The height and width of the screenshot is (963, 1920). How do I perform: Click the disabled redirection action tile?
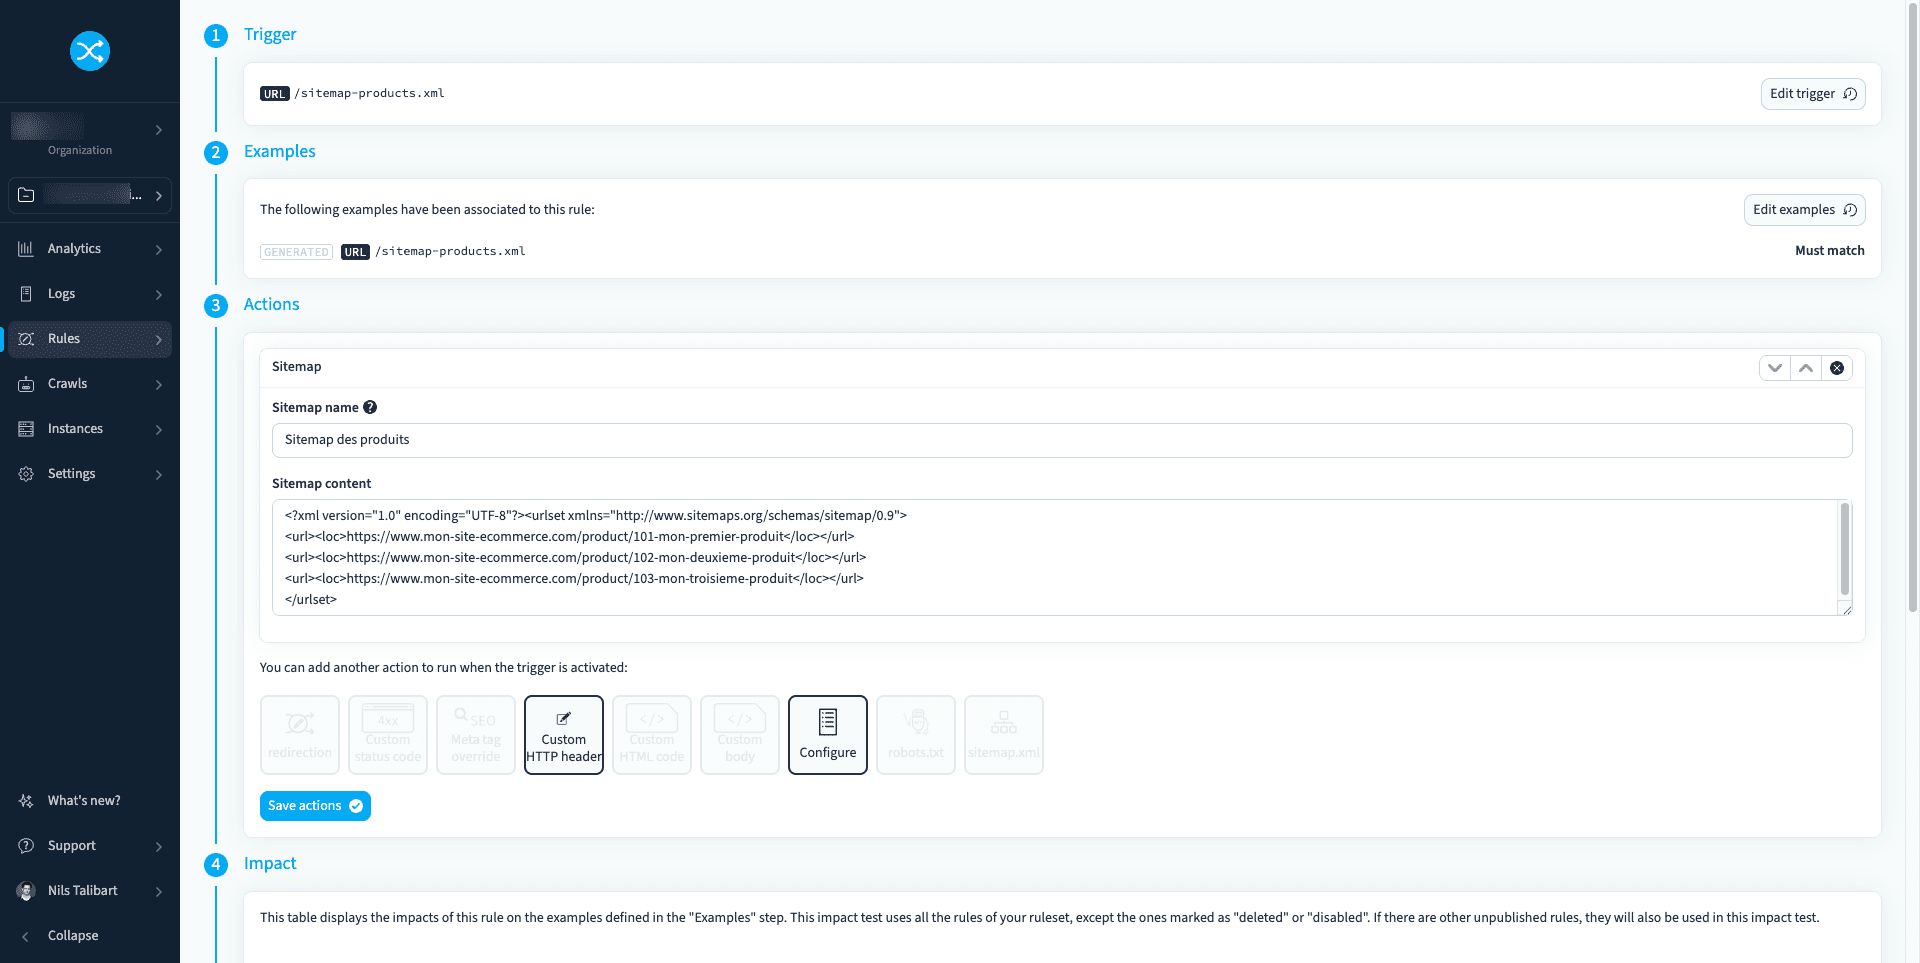point(300,735)
